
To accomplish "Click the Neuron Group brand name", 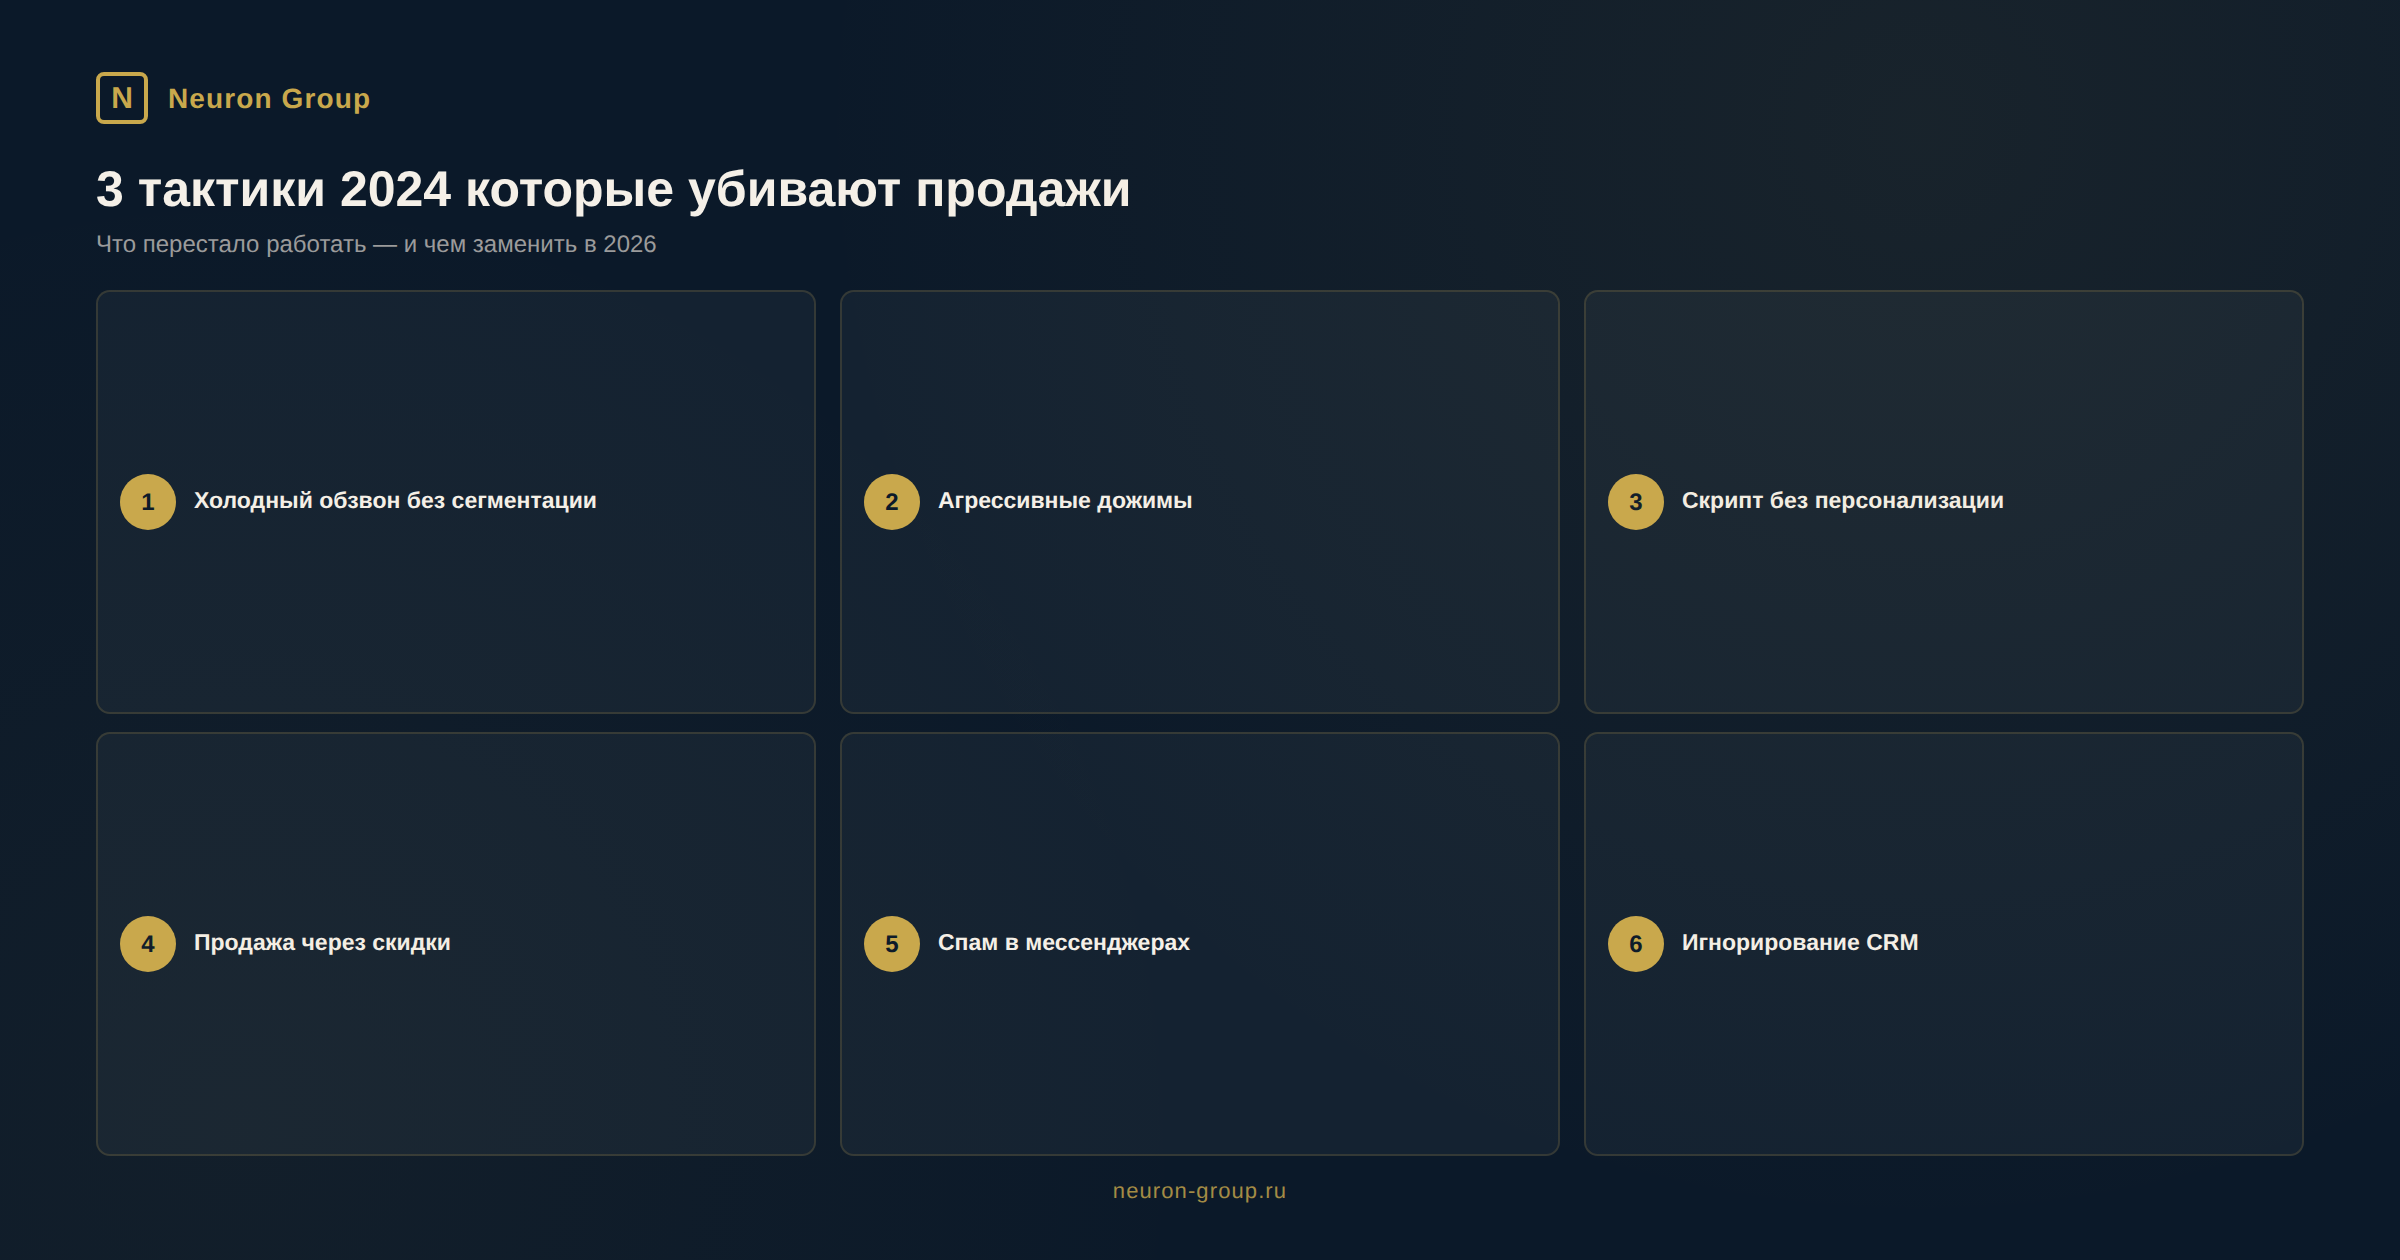I will [x=269, y=98].
